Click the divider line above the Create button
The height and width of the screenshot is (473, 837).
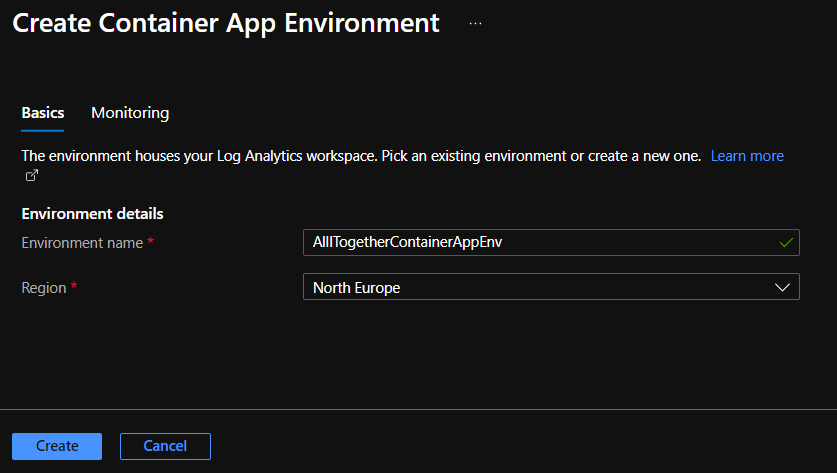point(418,409)
